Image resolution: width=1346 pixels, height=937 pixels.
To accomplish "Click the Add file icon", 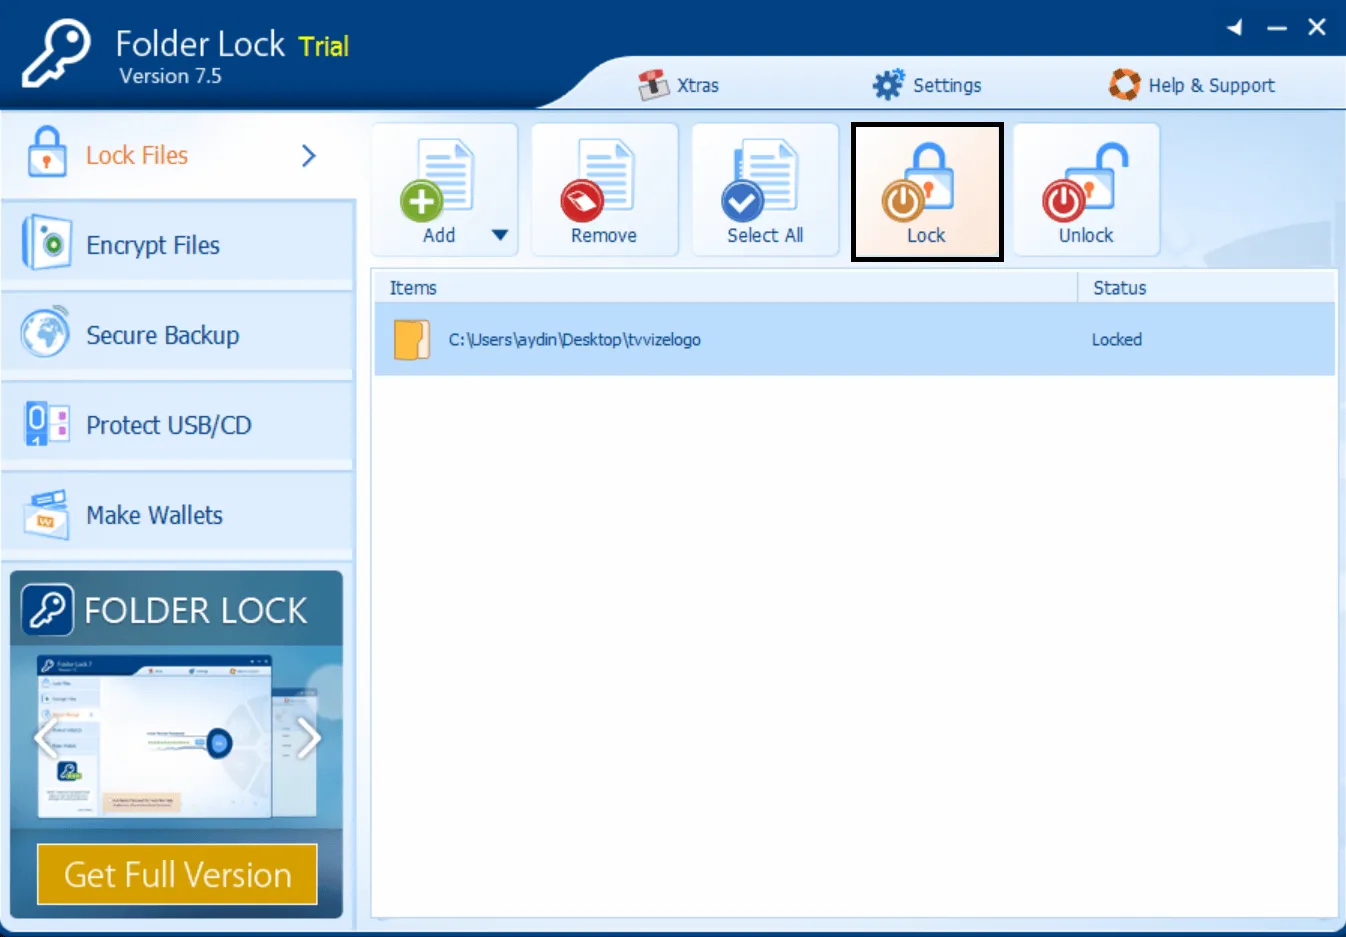I will 436,190.
